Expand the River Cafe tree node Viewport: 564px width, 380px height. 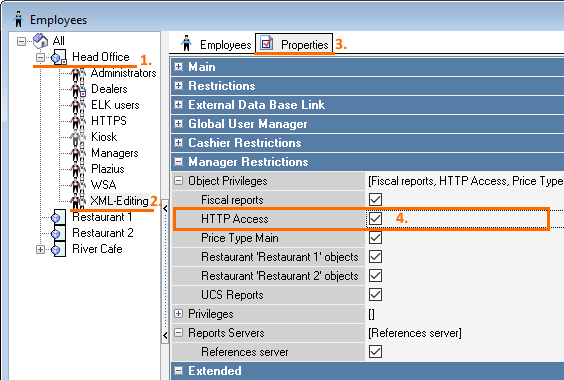click(40, 249)
